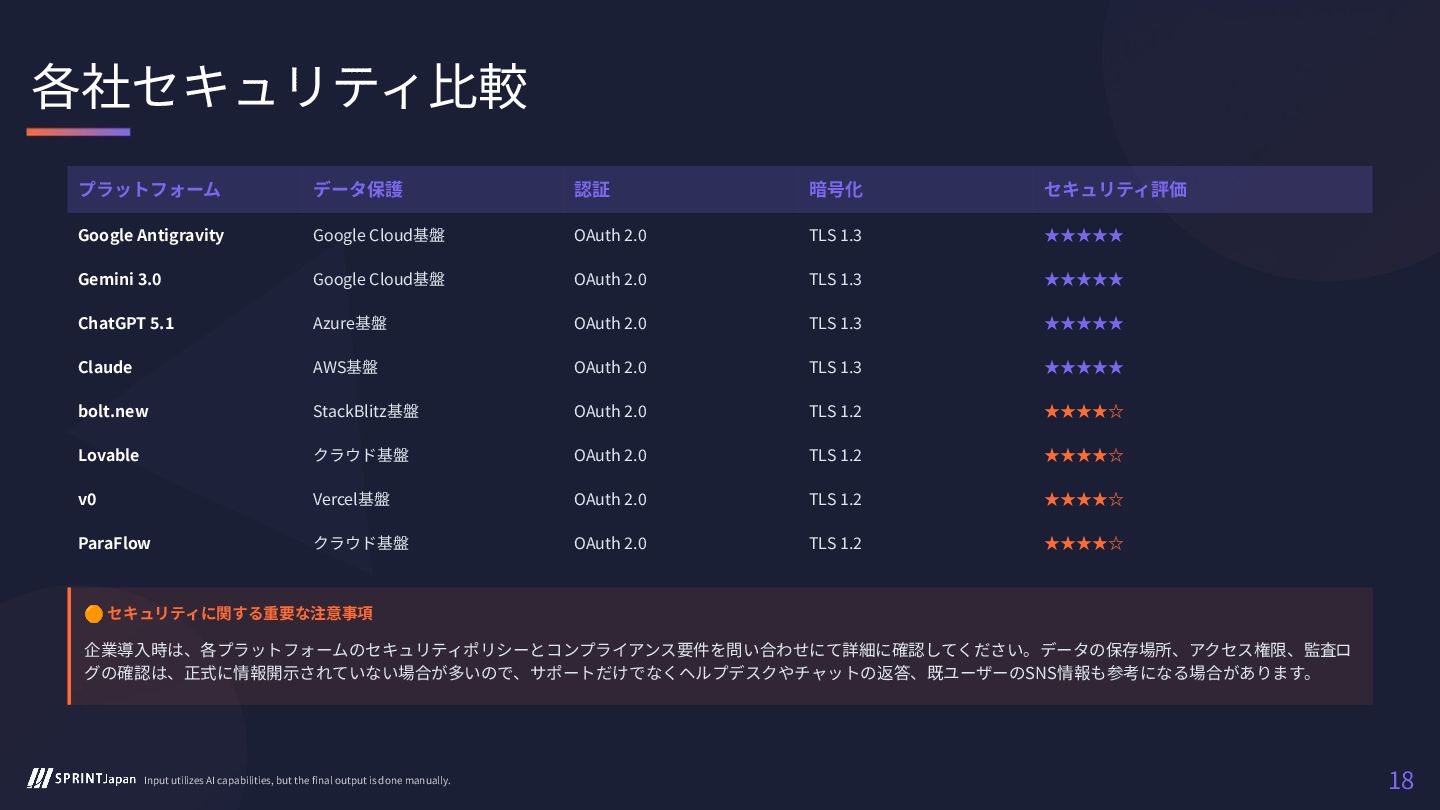This screenshot has height=810, width=1440.
Task: Click クラウド基盤 in the ParaFlow row
Action: coord(361,543)
